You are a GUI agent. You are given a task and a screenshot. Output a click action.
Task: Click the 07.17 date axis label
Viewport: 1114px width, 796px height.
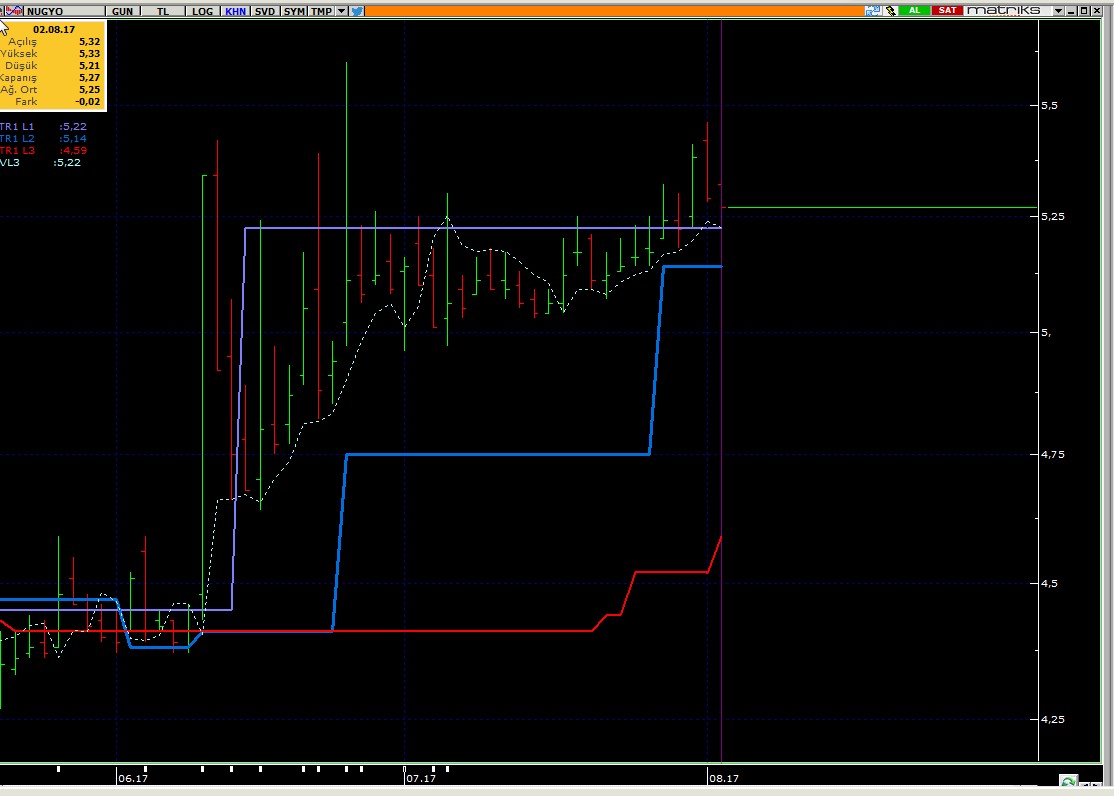(421, 778)
